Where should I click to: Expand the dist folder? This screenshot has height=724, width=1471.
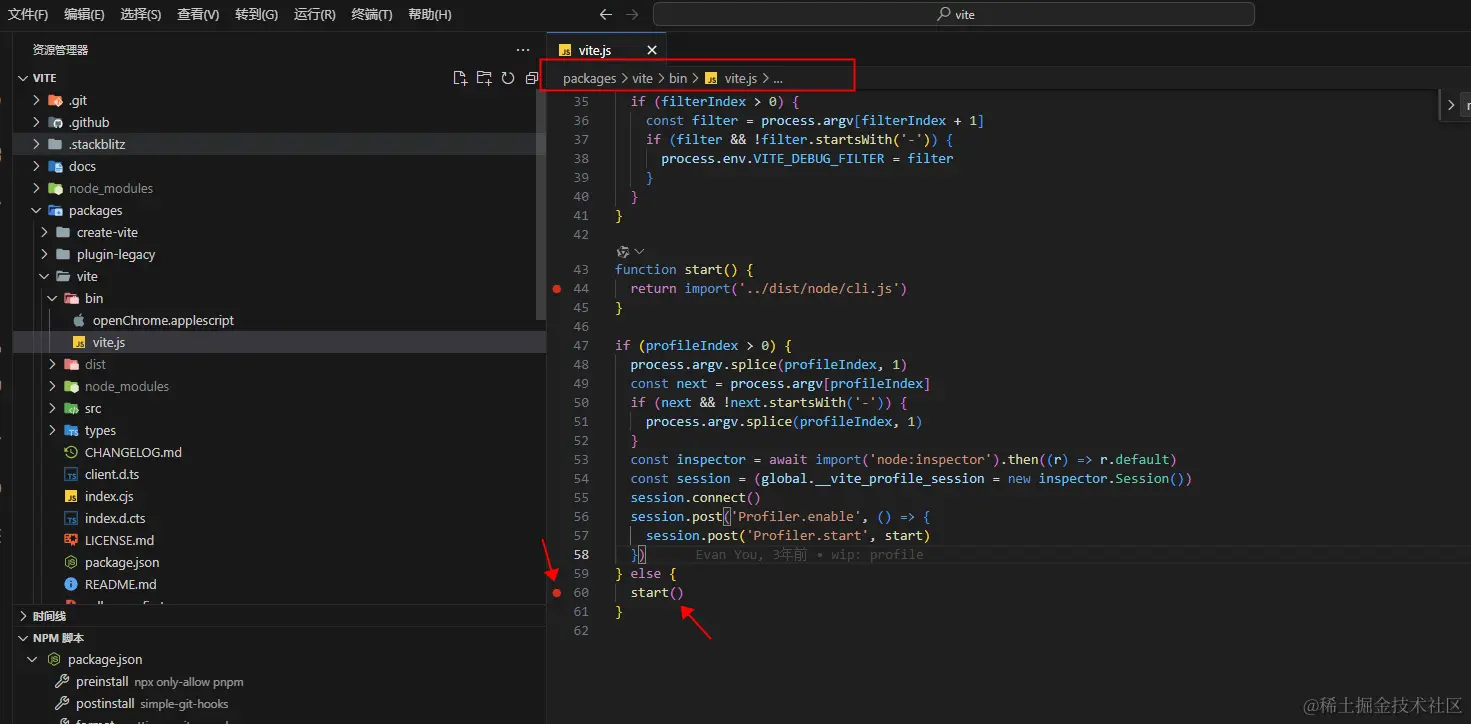[53, 365]
